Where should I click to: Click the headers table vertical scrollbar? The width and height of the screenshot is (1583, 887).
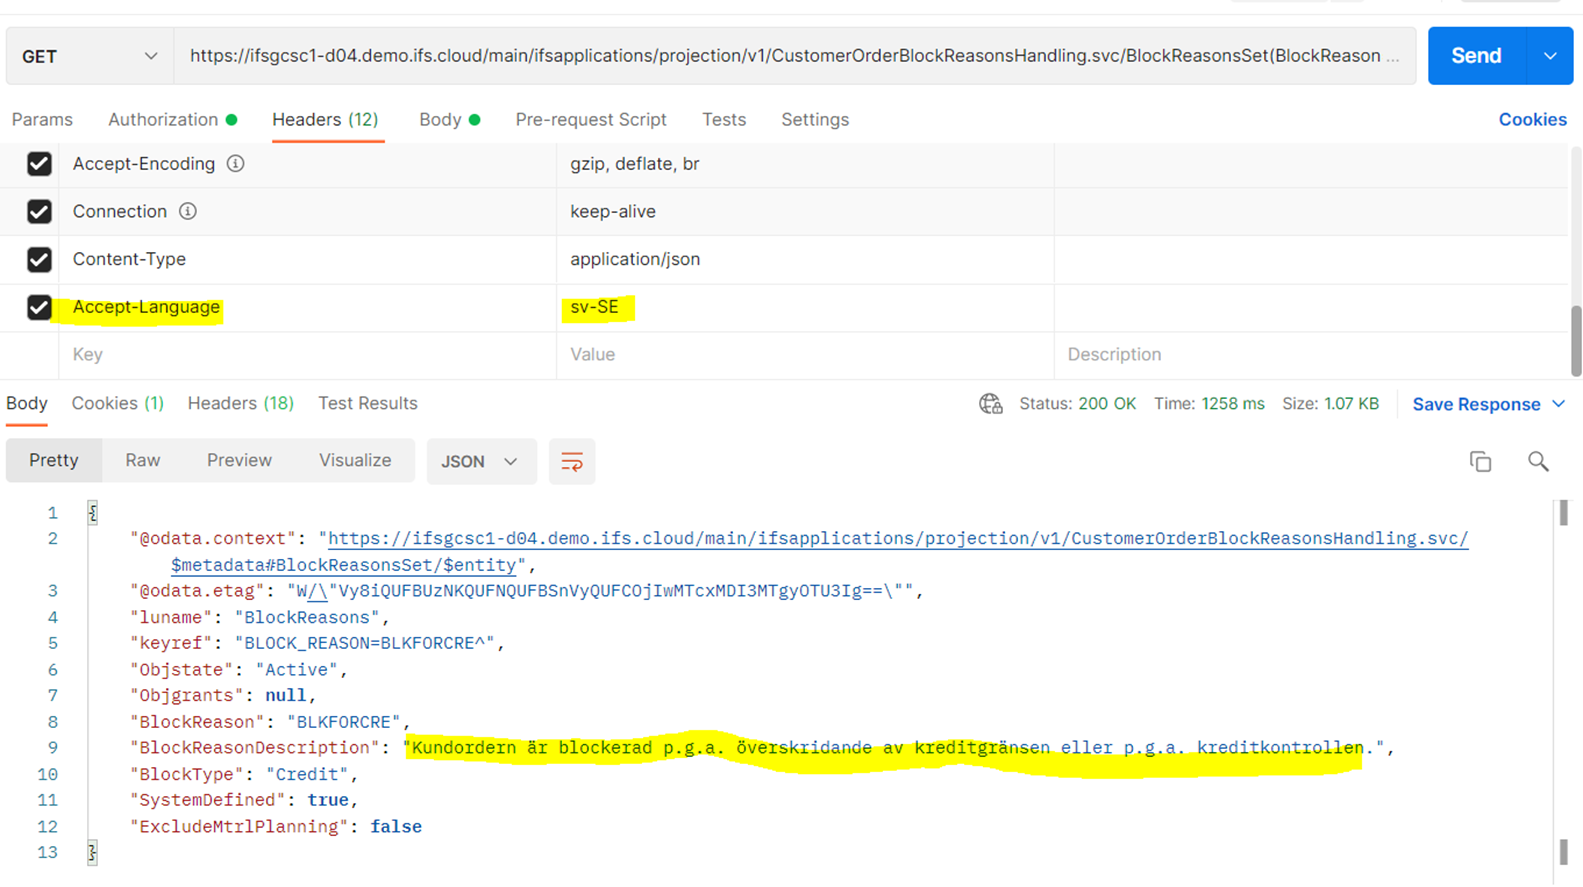(1575, 340)
